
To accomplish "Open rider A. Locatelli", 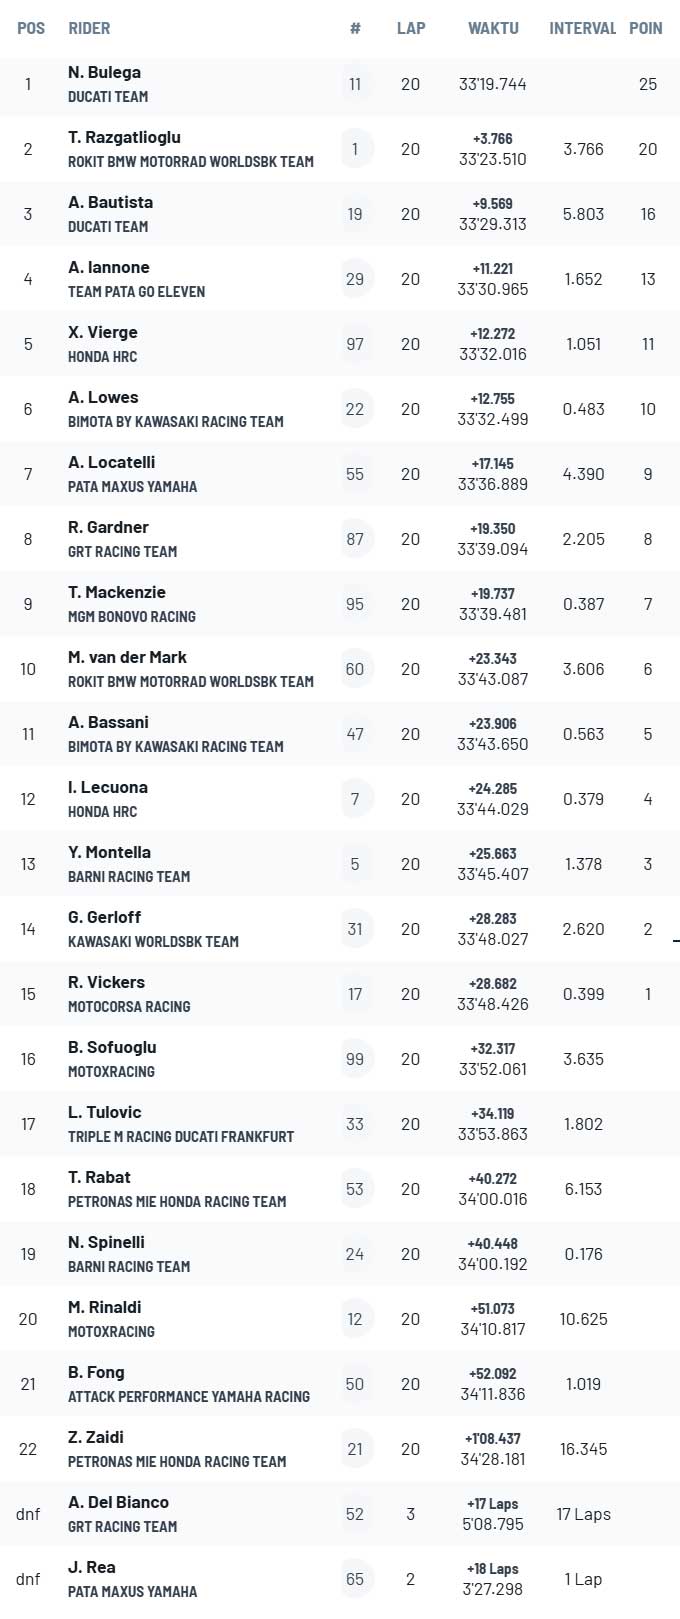I will (x=111, y=462).
